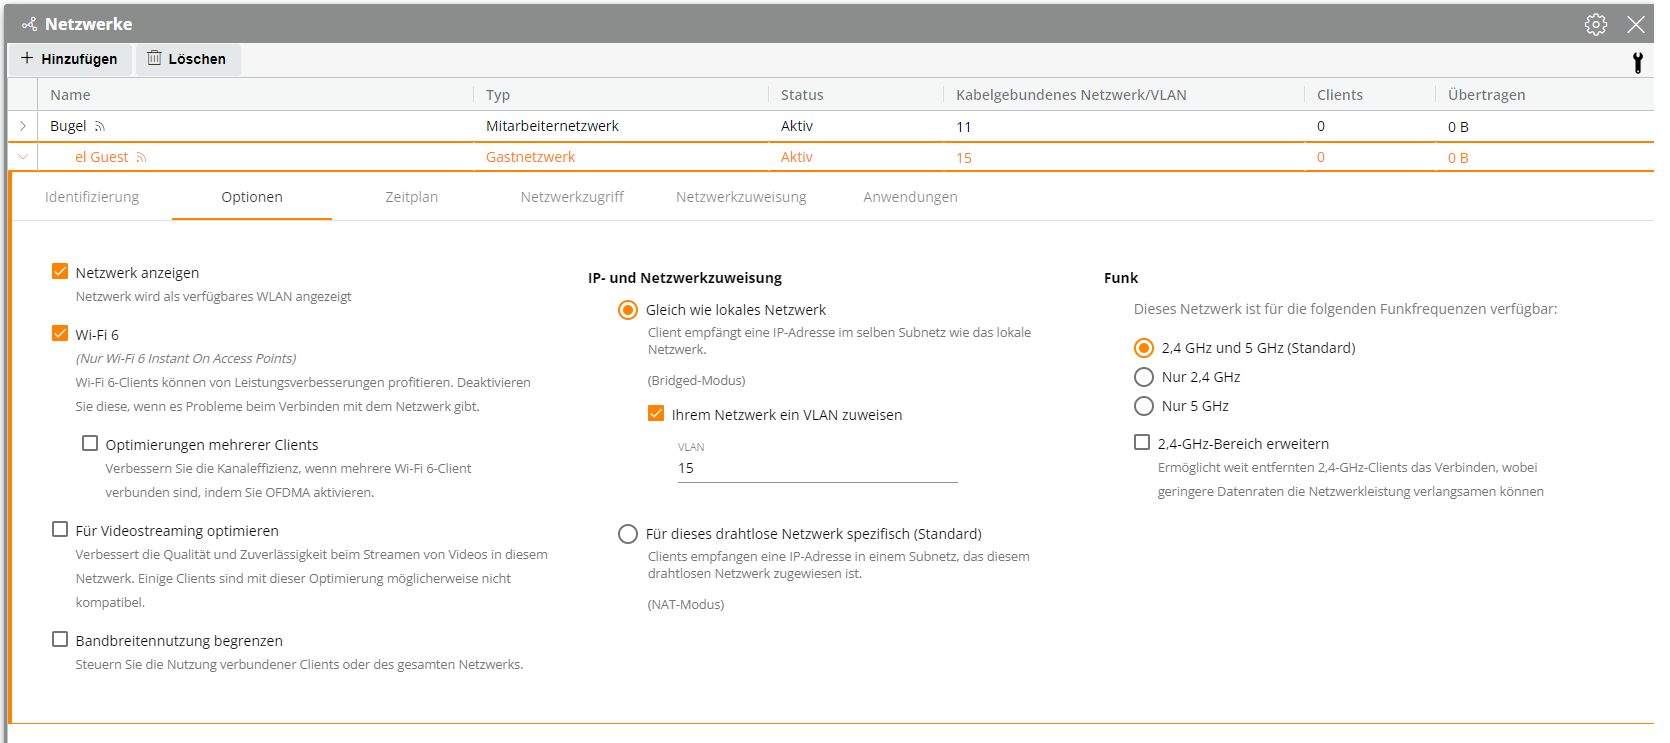This screenshot has width=1670, height=743.
Task: Close the Netzwerke panel with X
Action: tap(1636, 24)
